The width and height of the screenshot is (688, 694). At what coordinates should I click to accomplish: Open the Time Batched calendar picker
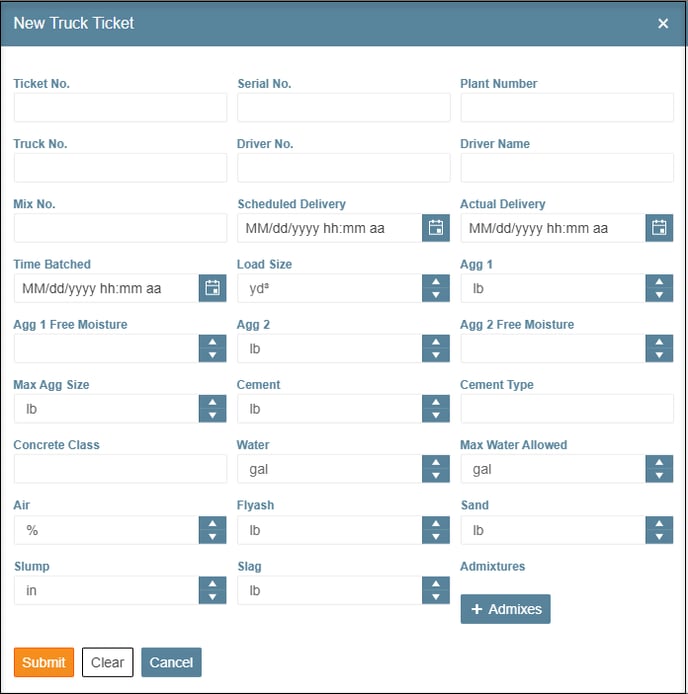click(x=213, y=288)
